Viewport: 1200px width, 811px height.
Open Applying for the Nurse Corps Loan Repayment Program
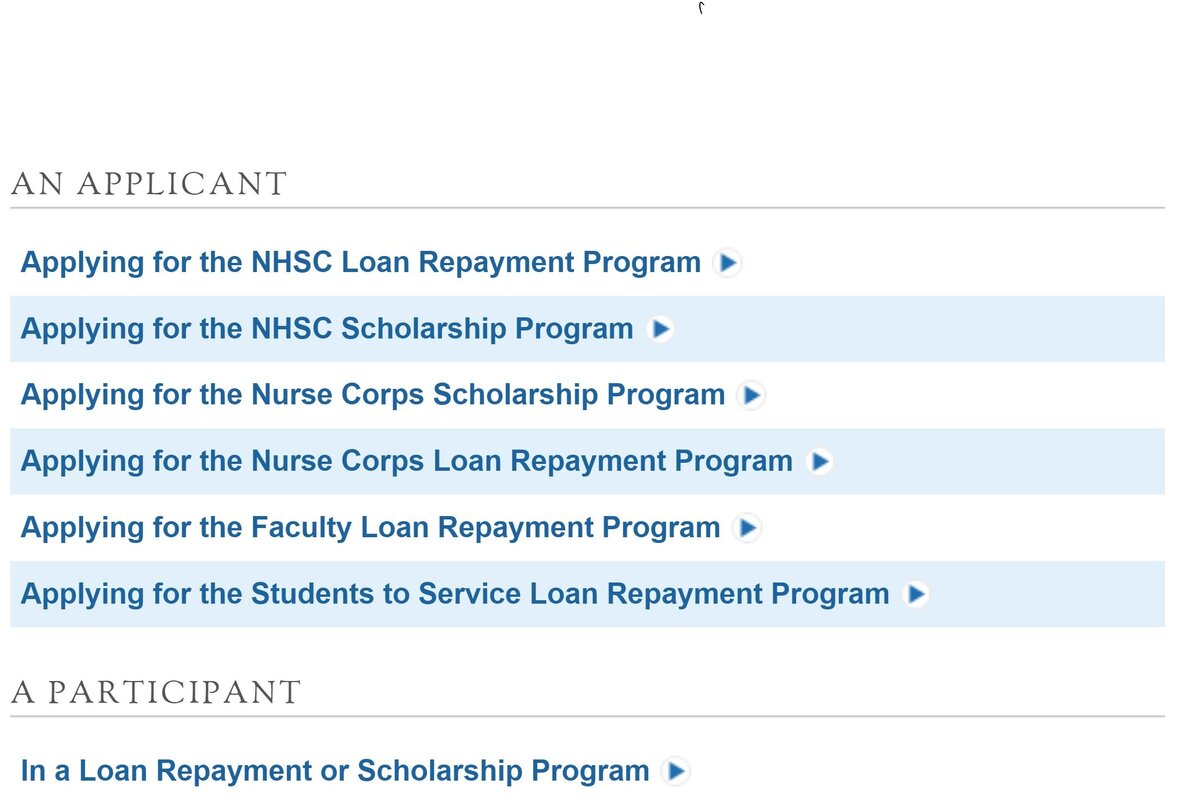coord(407,461)
